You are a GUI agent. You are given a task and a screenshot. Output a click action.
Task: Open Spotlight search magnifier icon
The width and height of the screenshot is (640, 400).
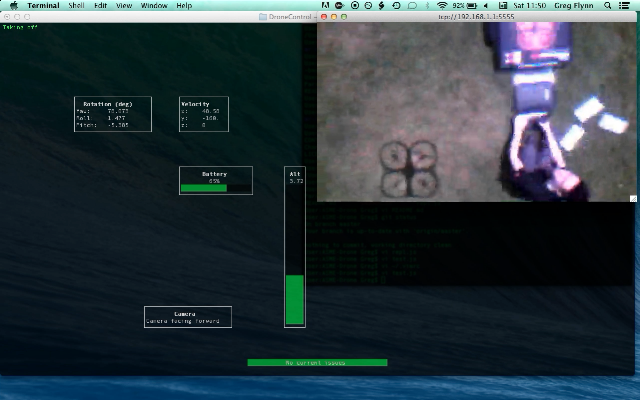607,5
